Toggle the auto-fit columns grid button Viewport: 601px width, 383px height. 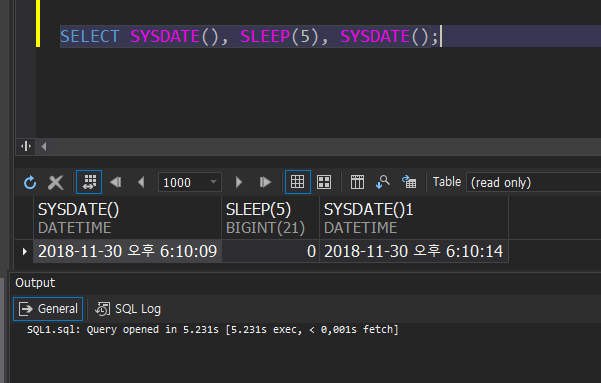(89, 182)
